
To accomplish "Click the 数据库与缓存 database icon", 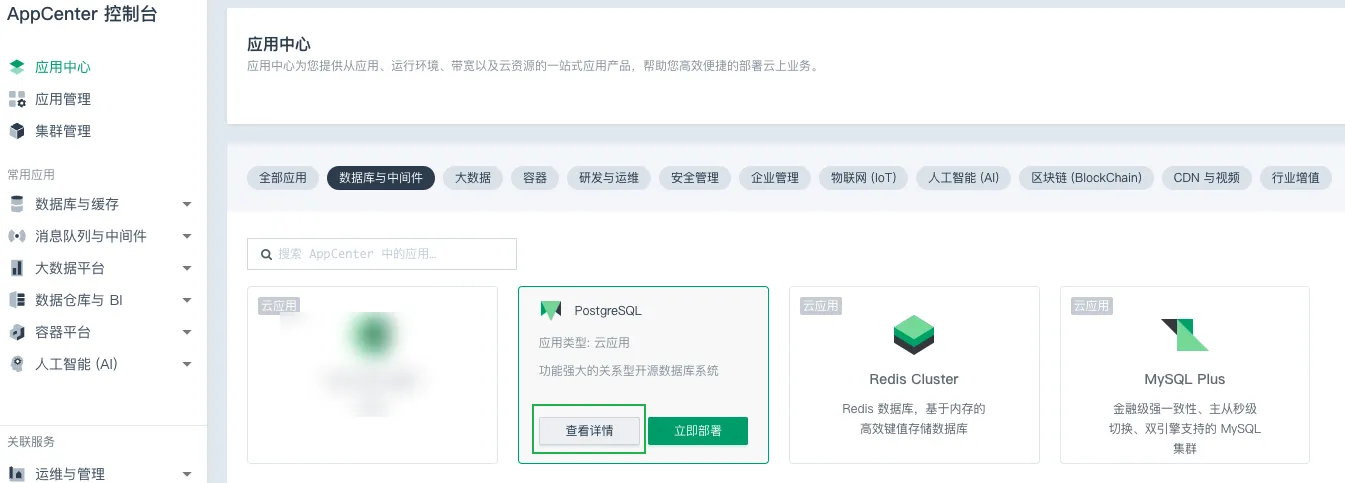I will point(17,204).
